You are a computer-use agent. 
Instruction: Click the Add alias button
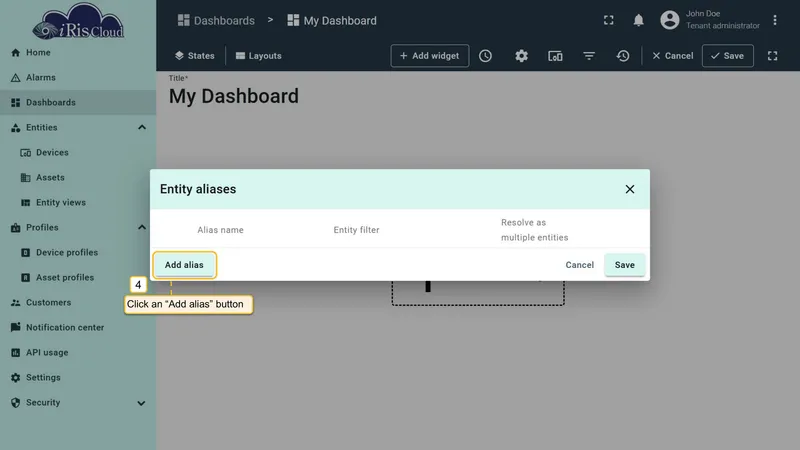click(184, 265)
